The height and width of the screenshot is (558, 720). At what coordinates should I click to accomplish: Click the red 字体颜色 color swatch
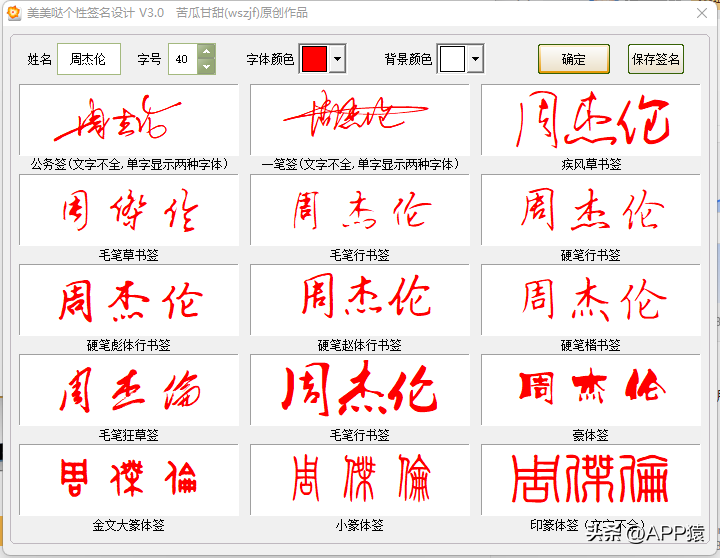tap(314, 59)
